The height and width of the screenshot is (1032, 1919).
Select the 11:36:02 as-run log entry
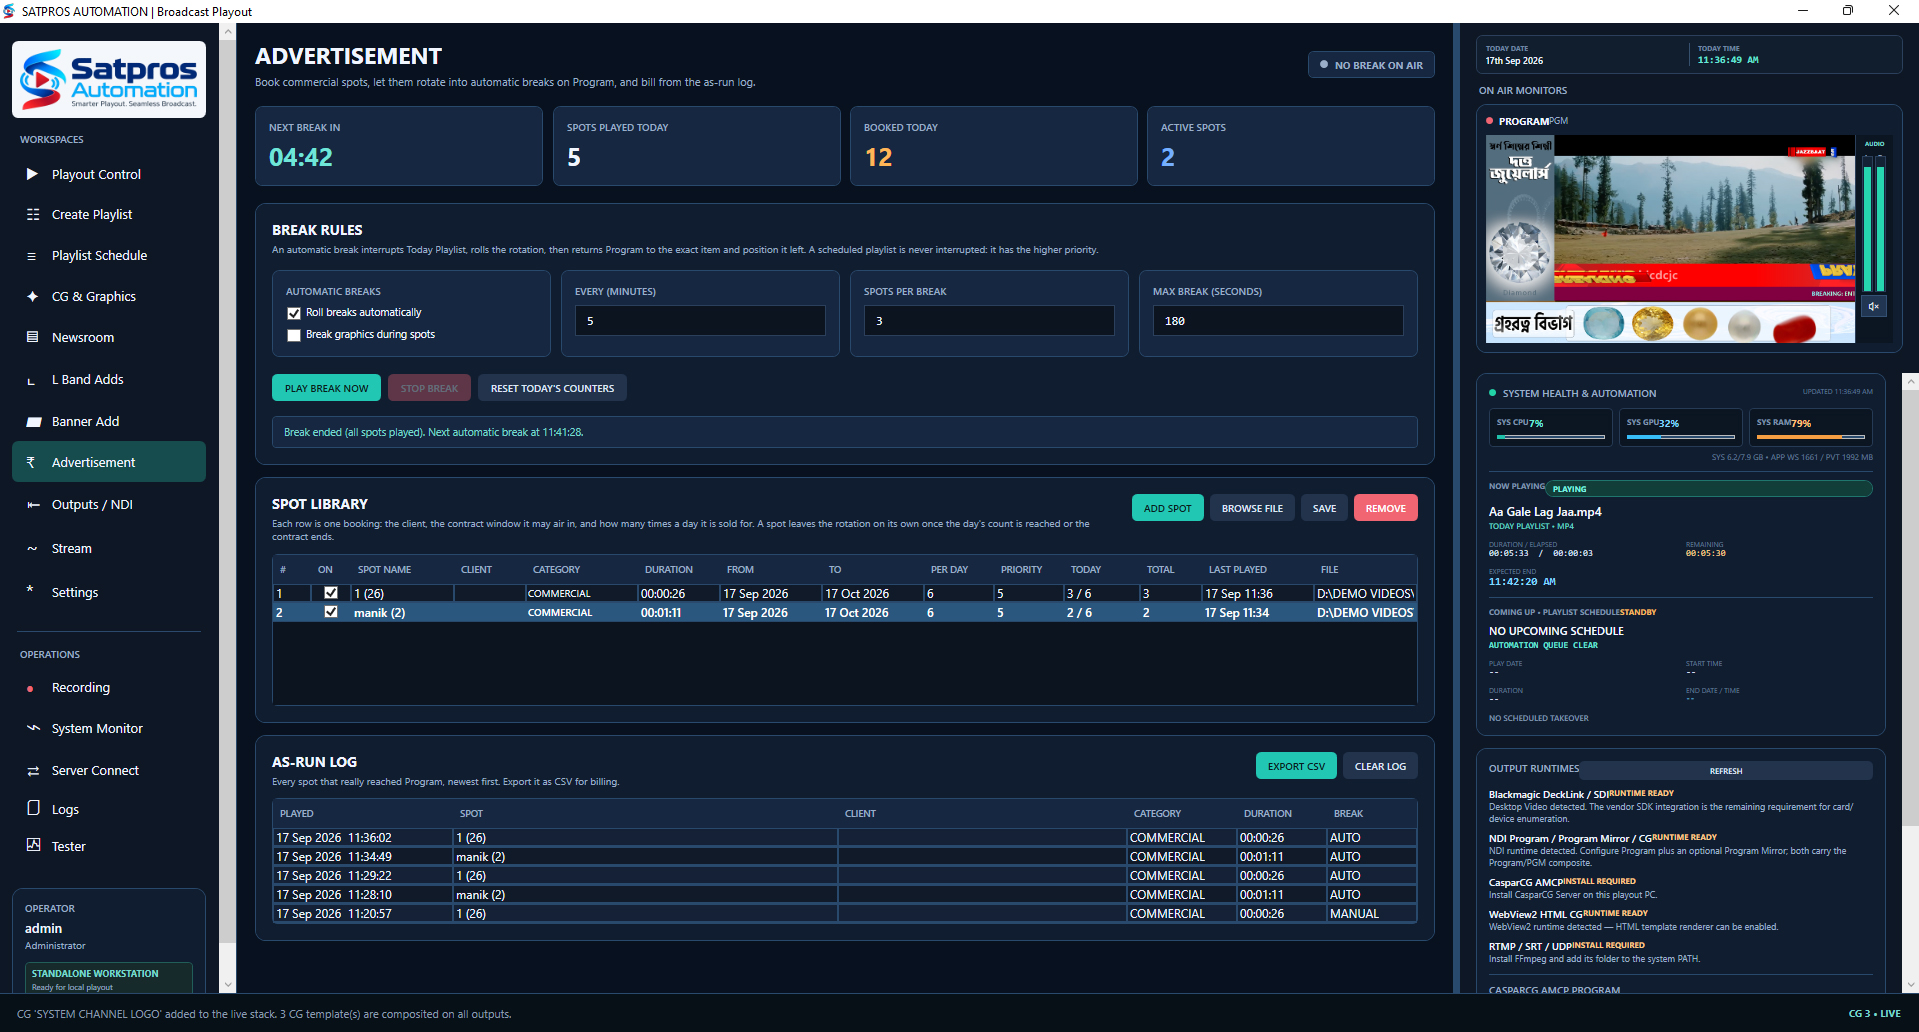tap(845, 838)
